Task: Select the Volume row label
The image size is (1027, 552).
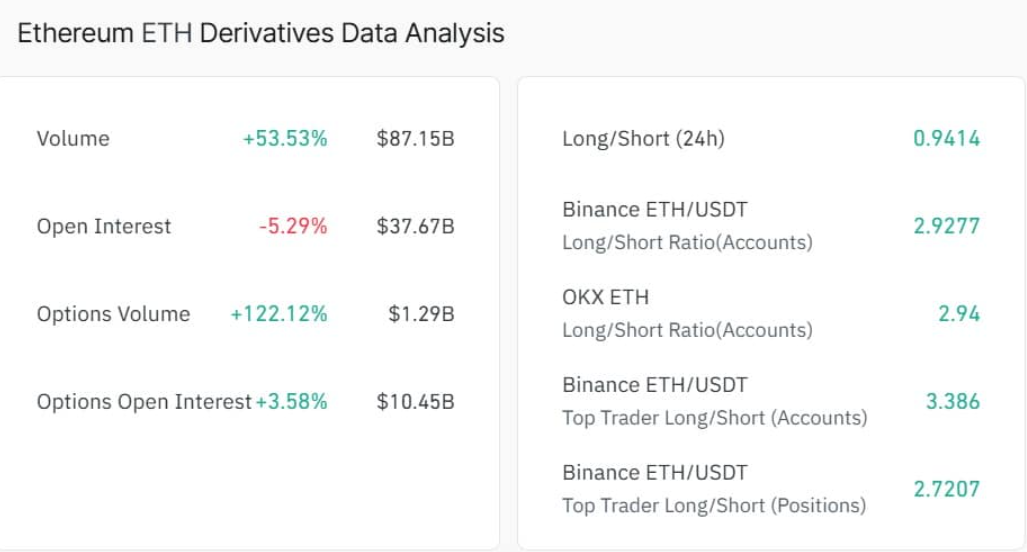Action: (x=73, y=139)
